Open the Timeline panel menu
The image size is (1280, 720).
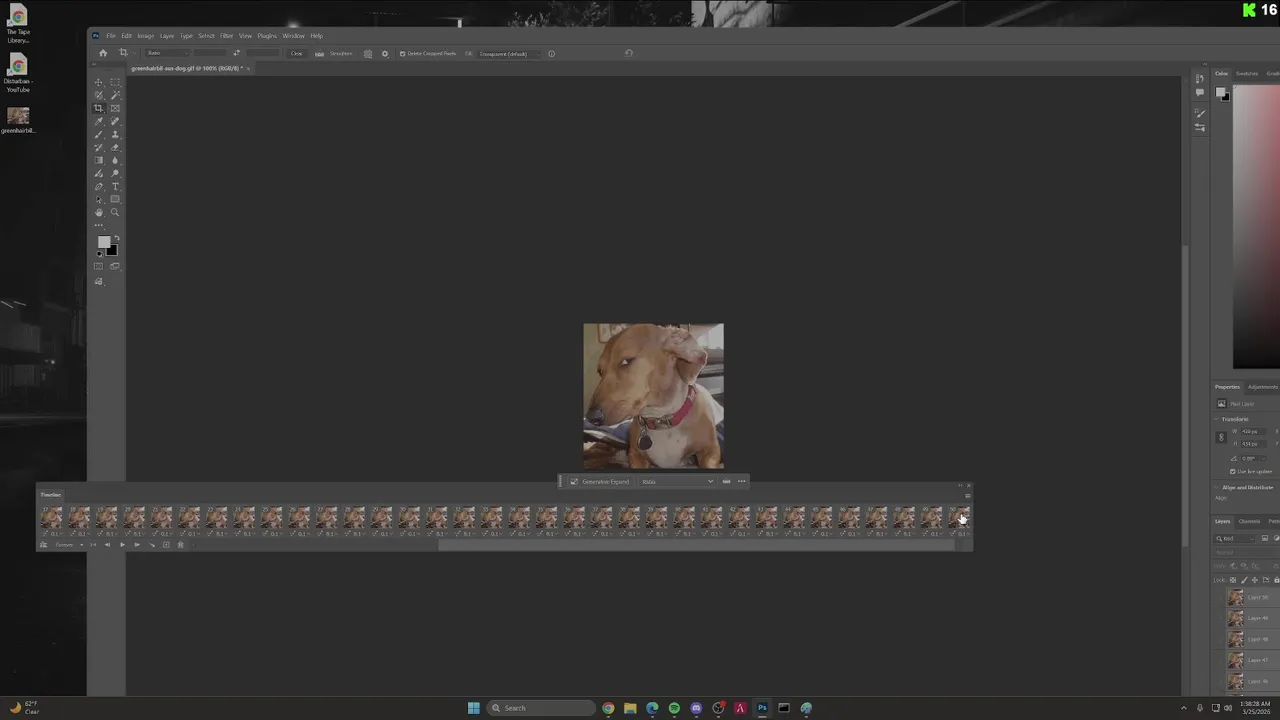coord(967,496)
